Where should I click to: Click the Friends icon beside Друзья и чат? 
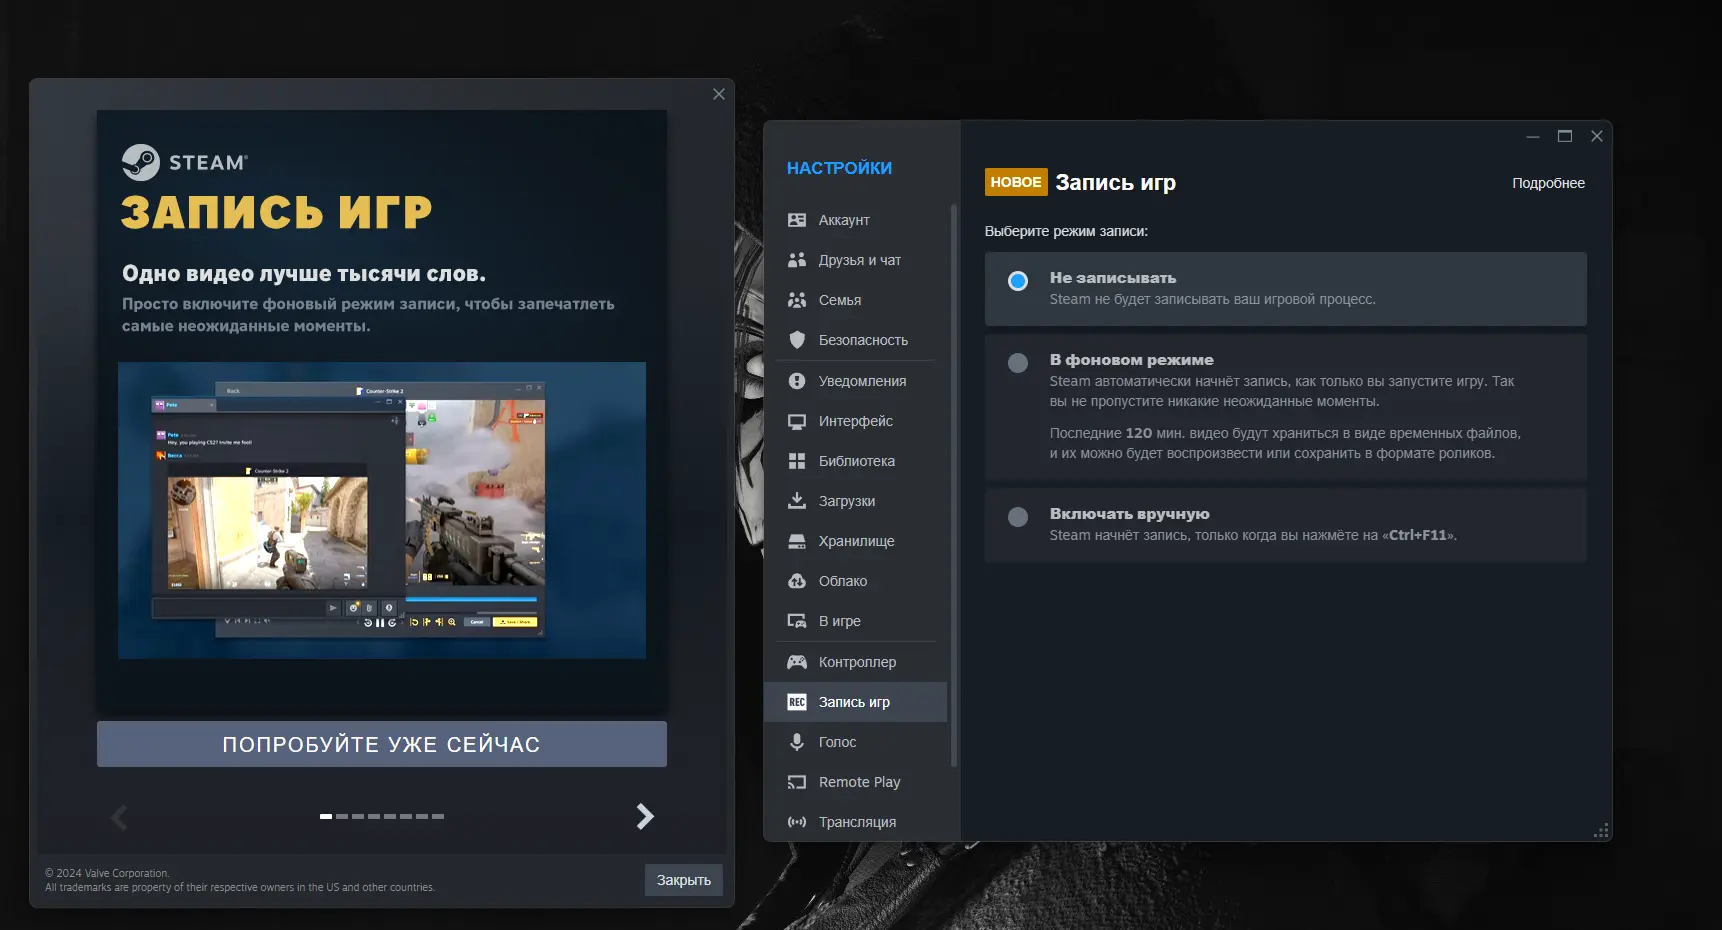797,260
